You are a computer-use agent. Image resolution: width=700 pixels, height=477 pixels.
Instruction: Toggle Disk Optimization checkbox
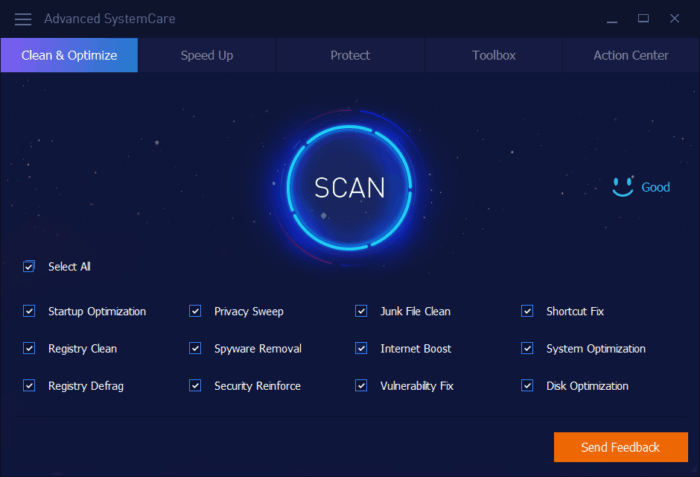click(527, 385)
